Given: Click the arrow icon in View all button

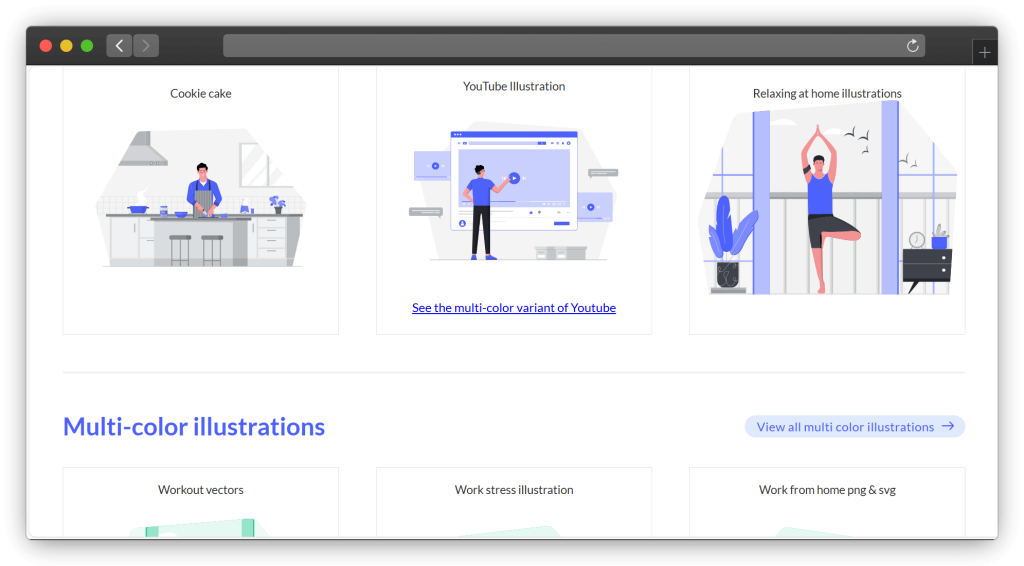Looking at the screenshot, I should point(948,427).
